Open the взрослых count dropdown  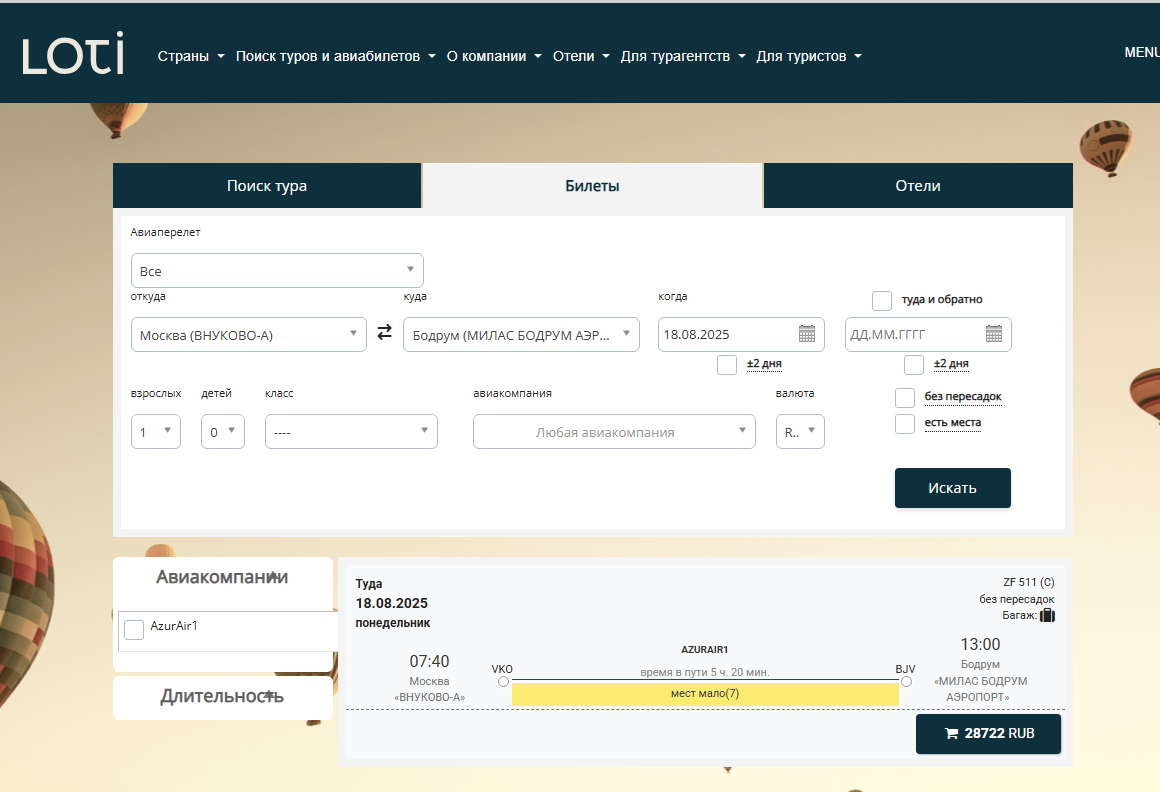(x=155, y=431)
